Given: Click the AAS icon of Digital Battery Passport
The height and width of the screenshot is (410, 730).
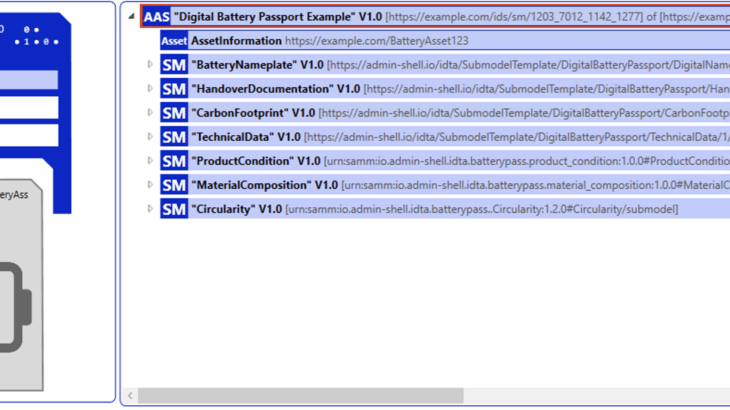Looking at the screenshot, I should [x=156, y=17].
